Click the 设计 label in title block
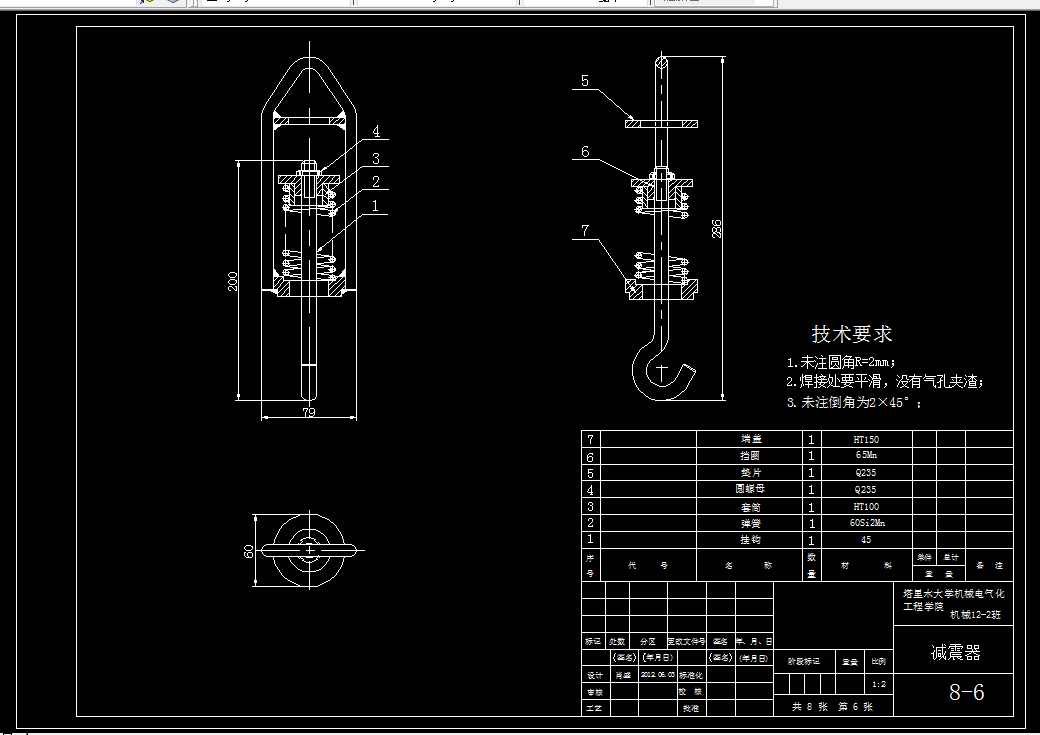The height and width of the screenshot is (735, 1040). tap(594, 675)
